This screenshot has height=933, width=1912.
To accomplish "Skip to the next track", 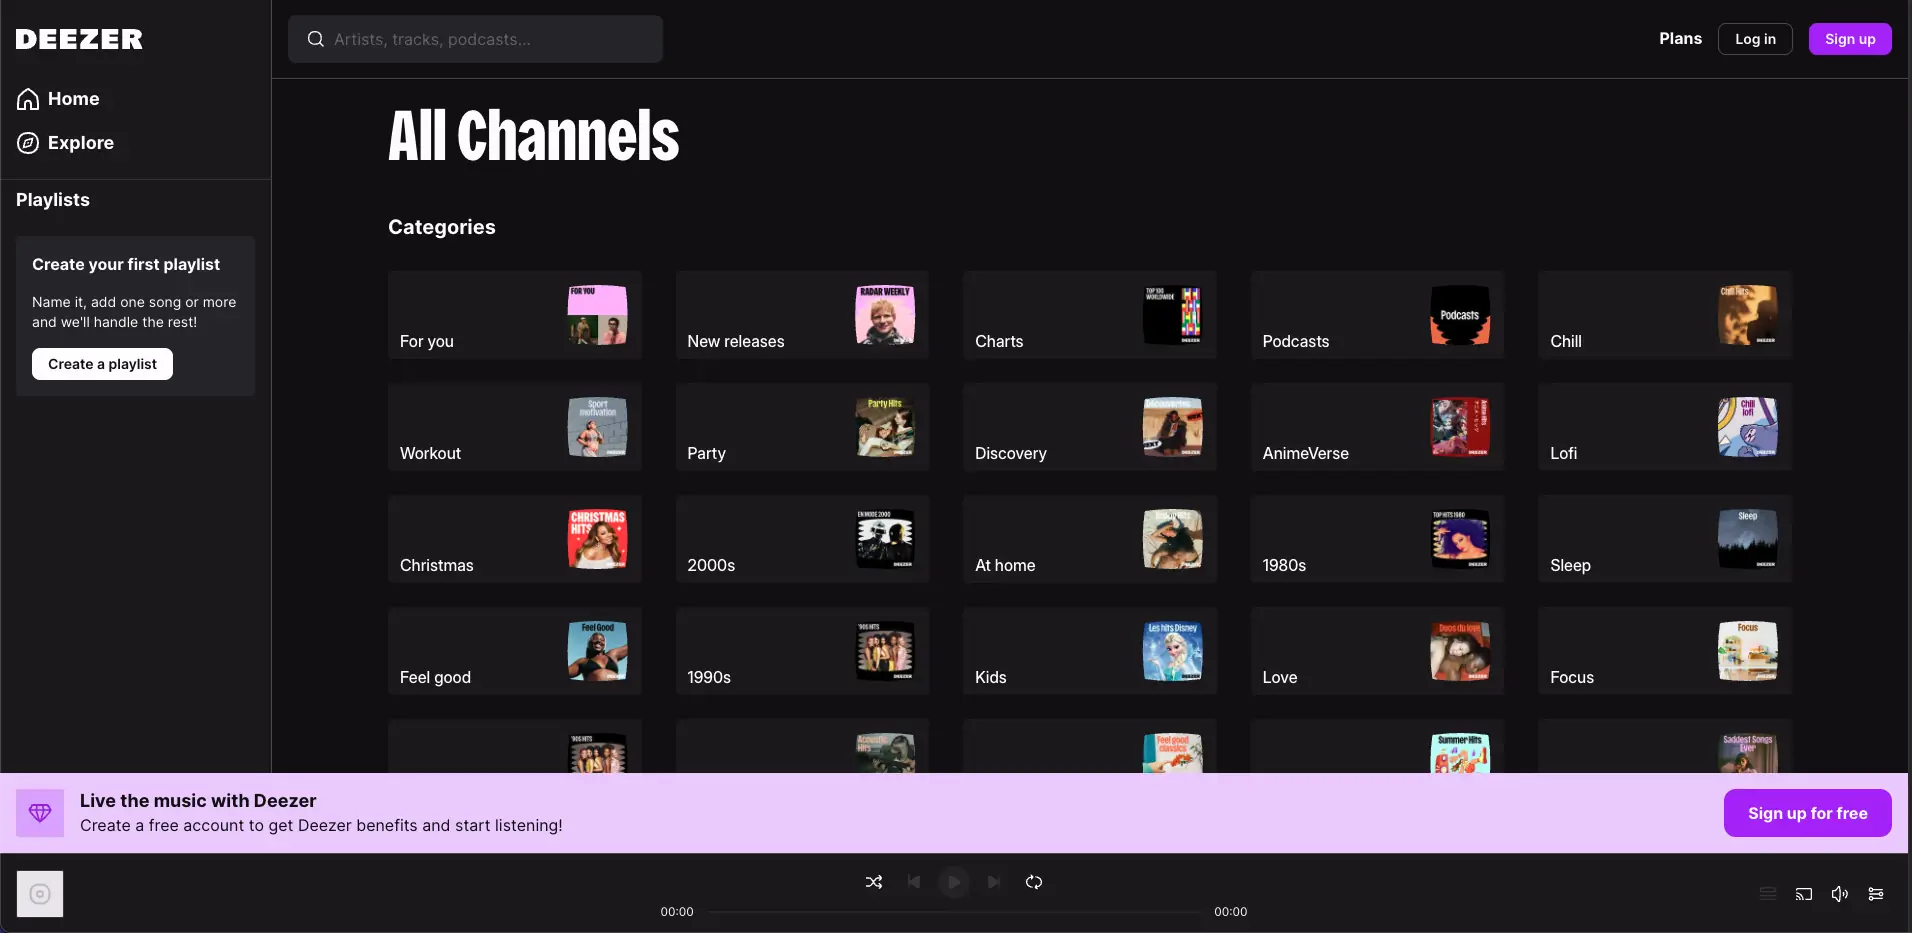I will (994, 882).
